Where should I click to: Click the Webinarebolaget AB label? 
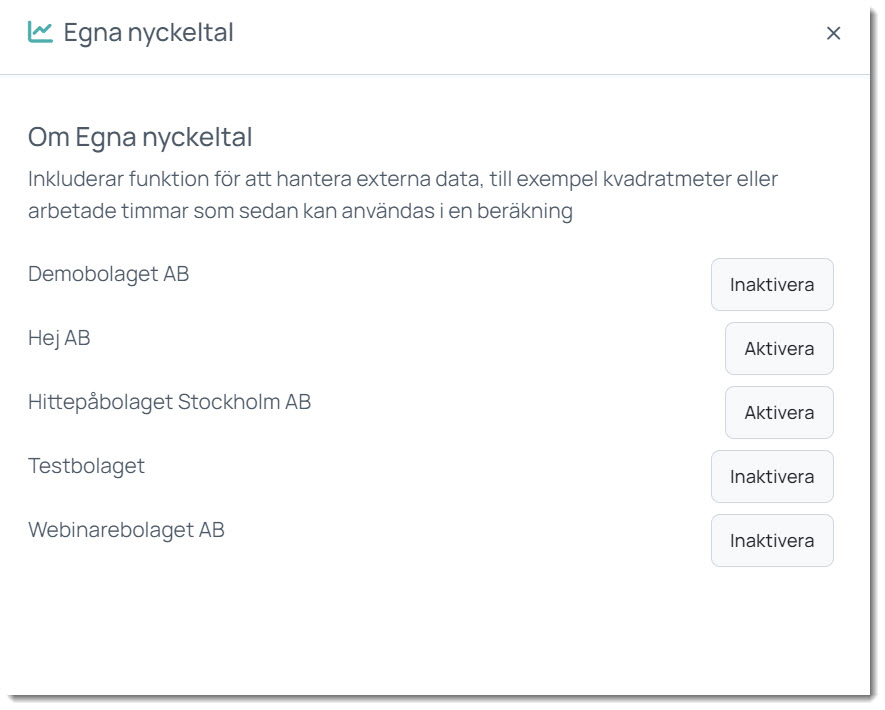126,530
